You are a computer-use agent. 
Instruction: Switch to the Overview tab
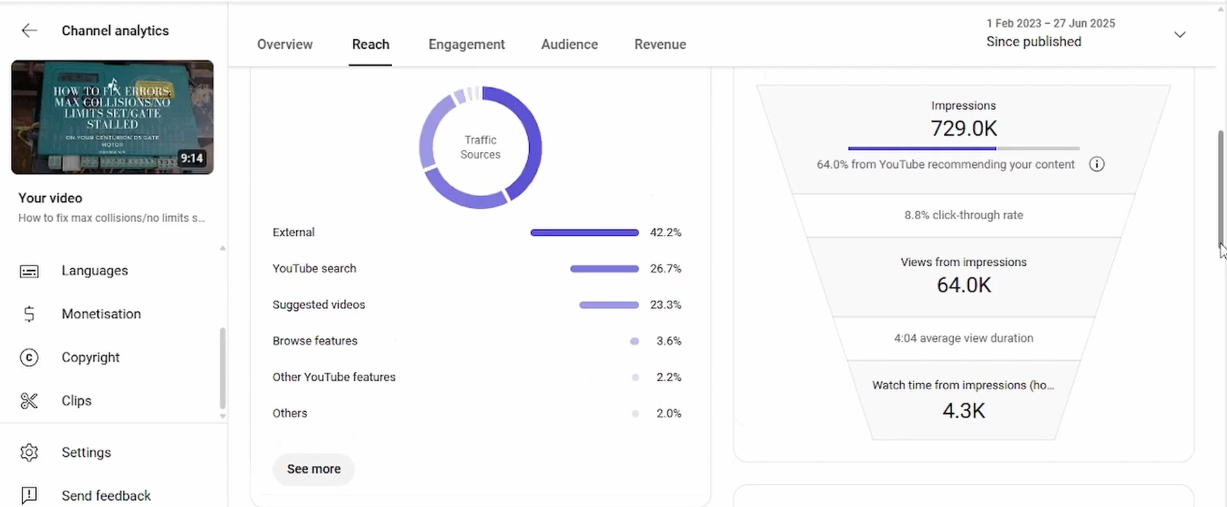click(x=285, y=45)
